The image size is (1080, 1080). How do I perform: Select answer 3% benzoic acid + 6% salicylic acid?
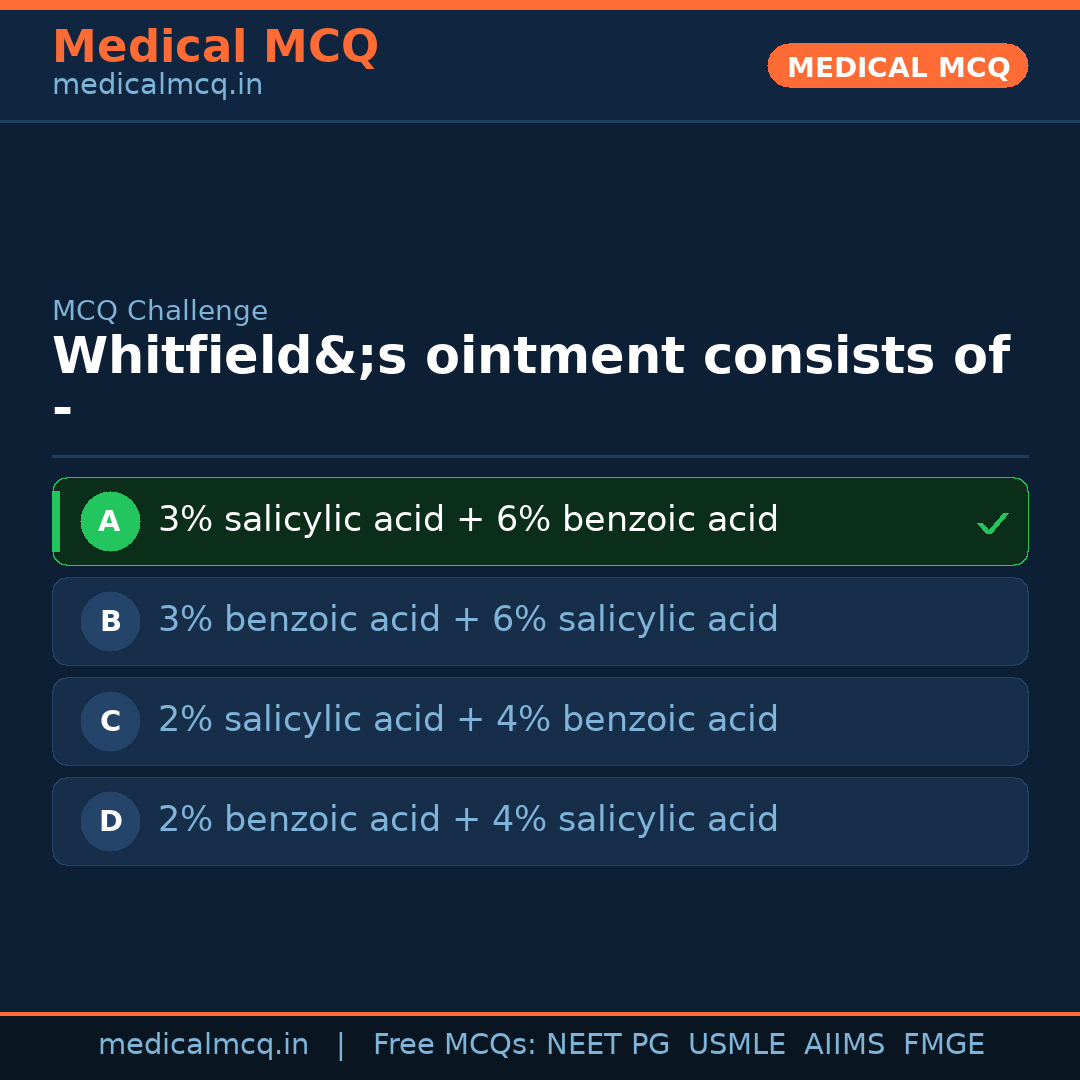[468, 620]
